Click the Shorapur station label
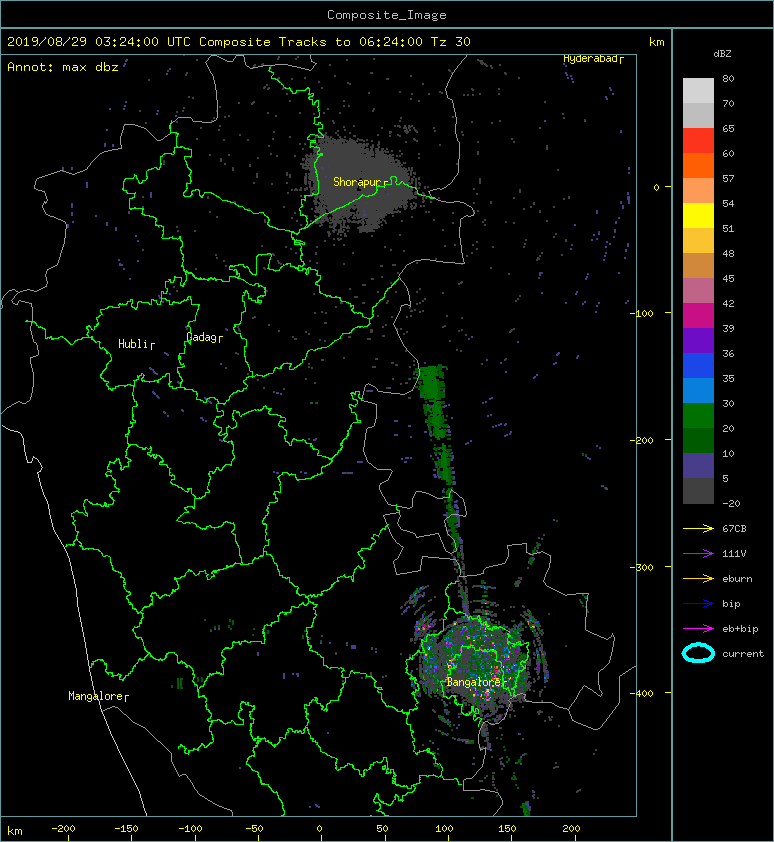The width and height of the screenshot is (774, 842). point(358,182)
